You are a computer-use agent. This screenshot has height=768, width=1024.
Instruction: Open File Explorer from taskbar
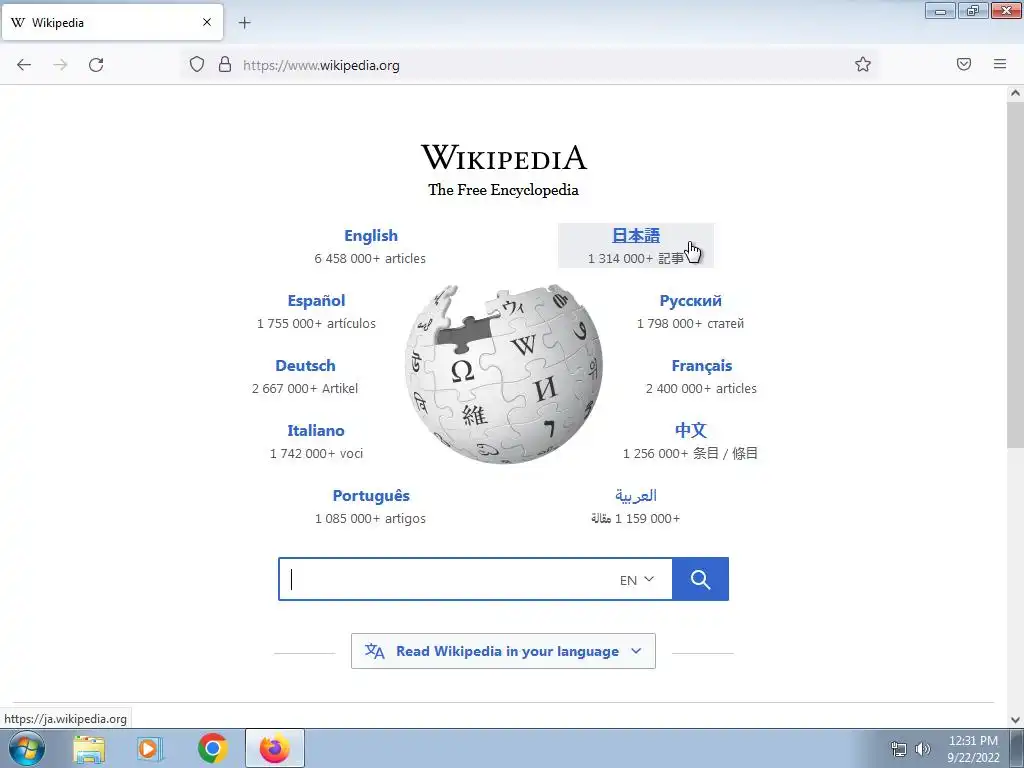click(89, 749)
